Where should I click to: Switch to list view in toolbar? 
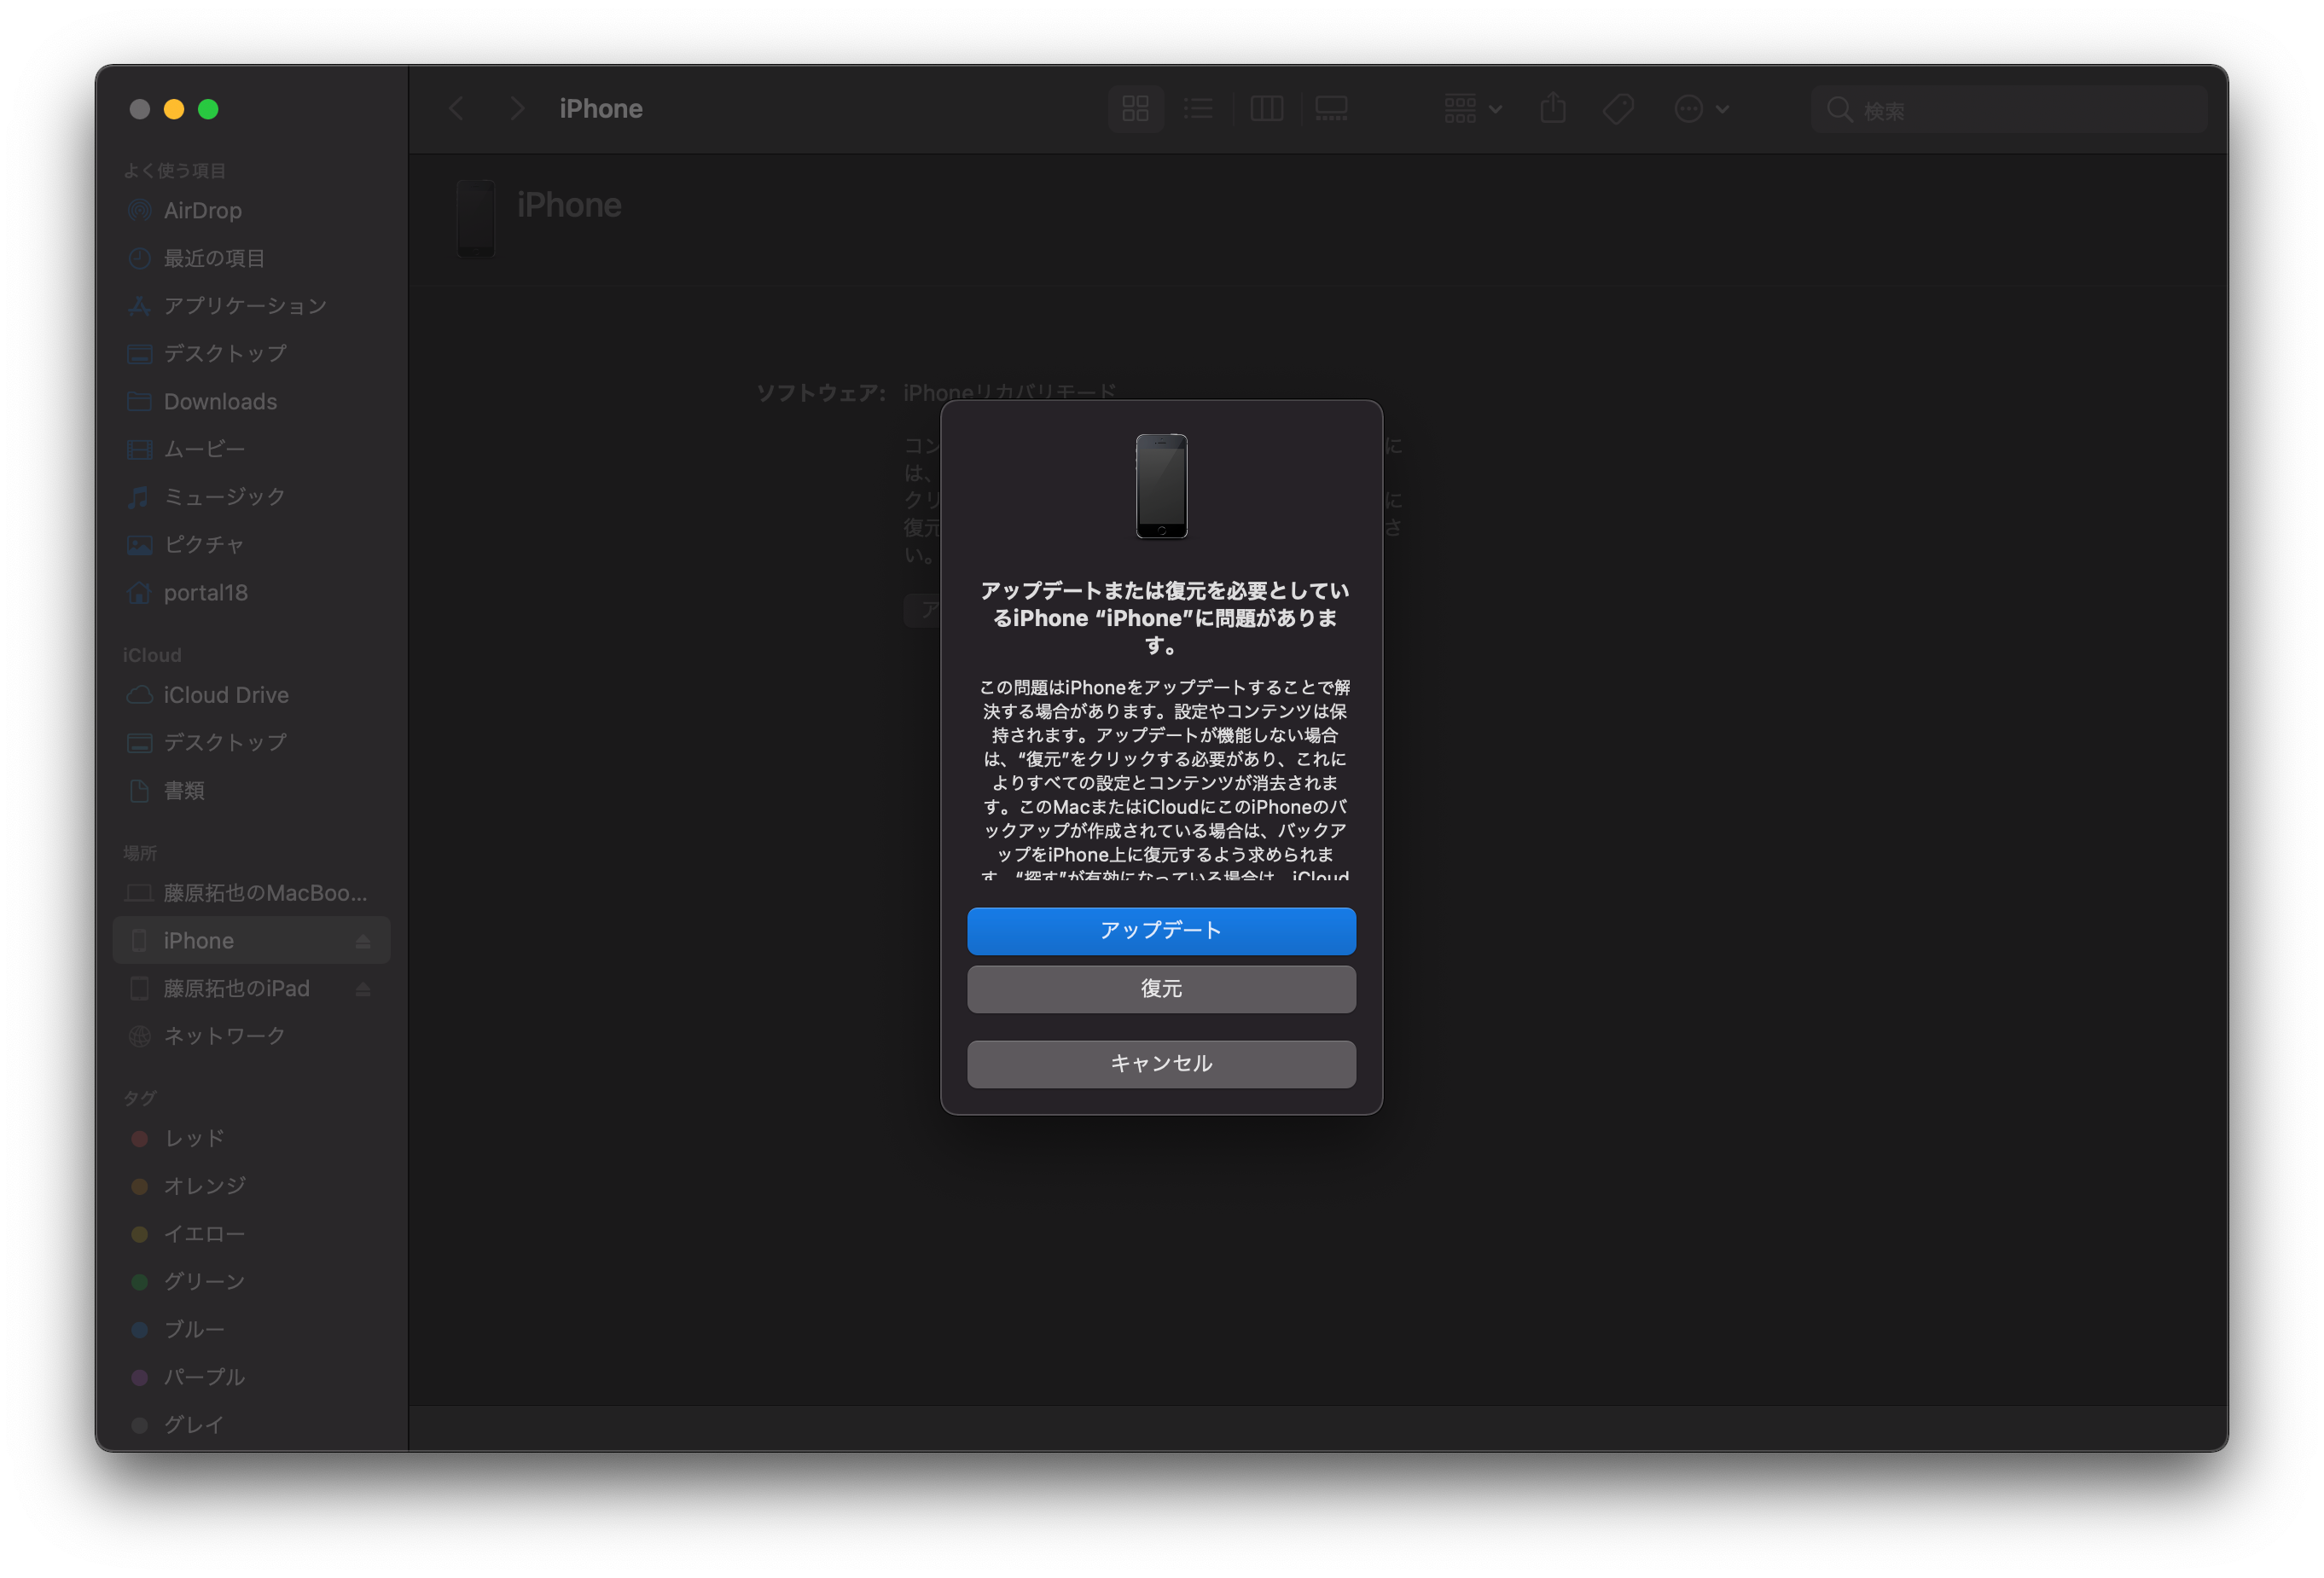point(1198,109)
